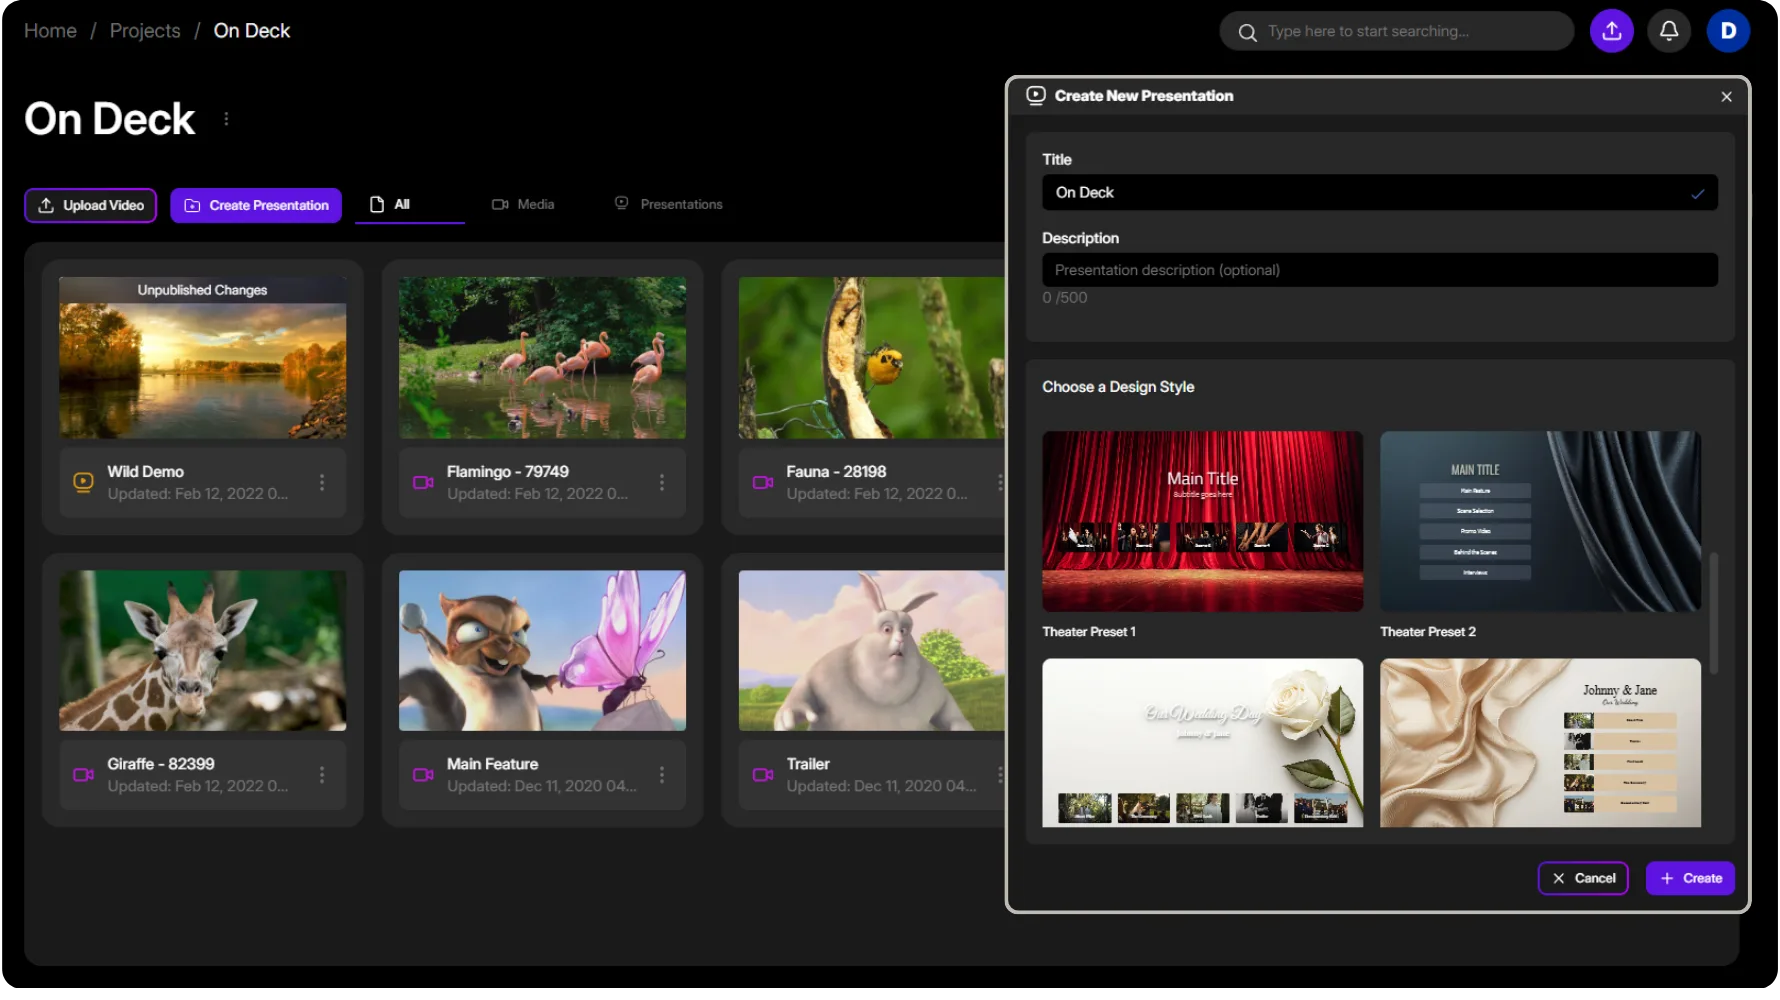Go to Home breadcrumb
The image size is (1780, 1000).
[x=50, y=31]
